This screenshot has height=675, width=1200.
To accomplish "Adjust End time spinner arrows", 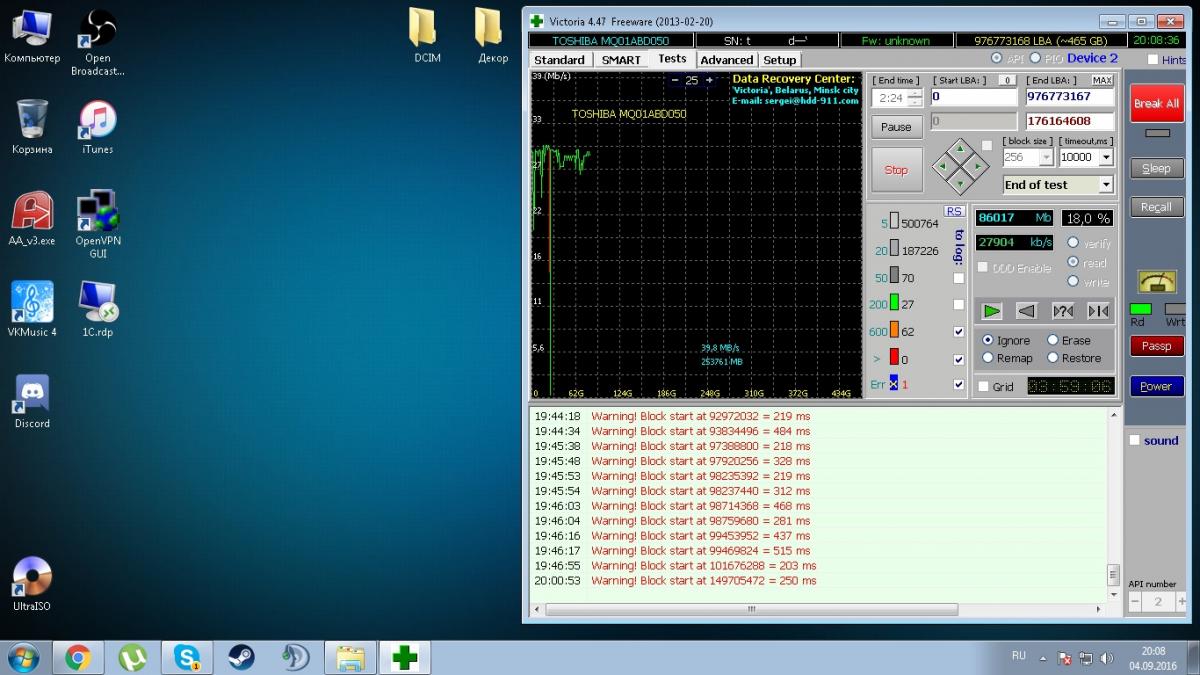I will click(x=914, y=98).
